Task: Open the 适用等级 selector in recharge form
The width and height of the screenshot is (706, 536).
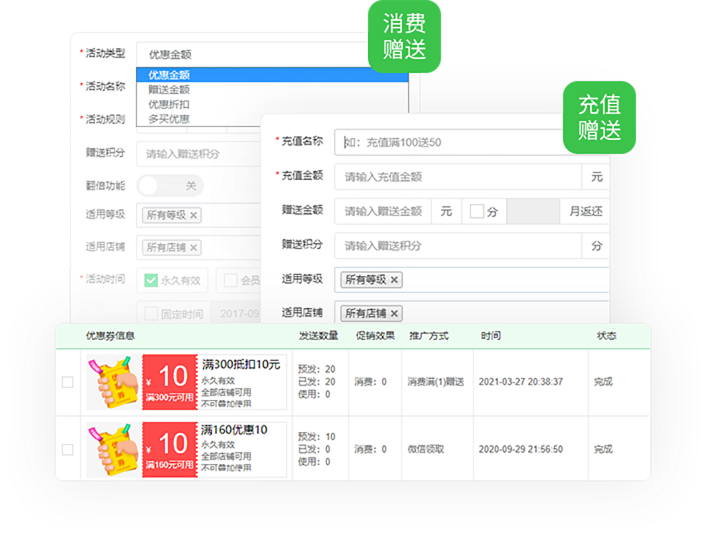Action: 470,280
